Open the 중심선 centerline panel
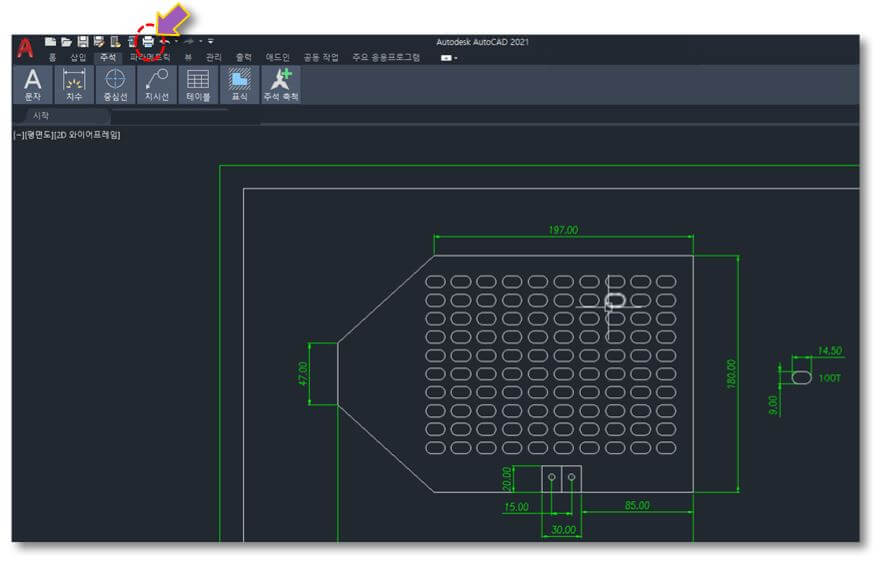The height and width of the screenshot is (574, 880). pos(115,85)
